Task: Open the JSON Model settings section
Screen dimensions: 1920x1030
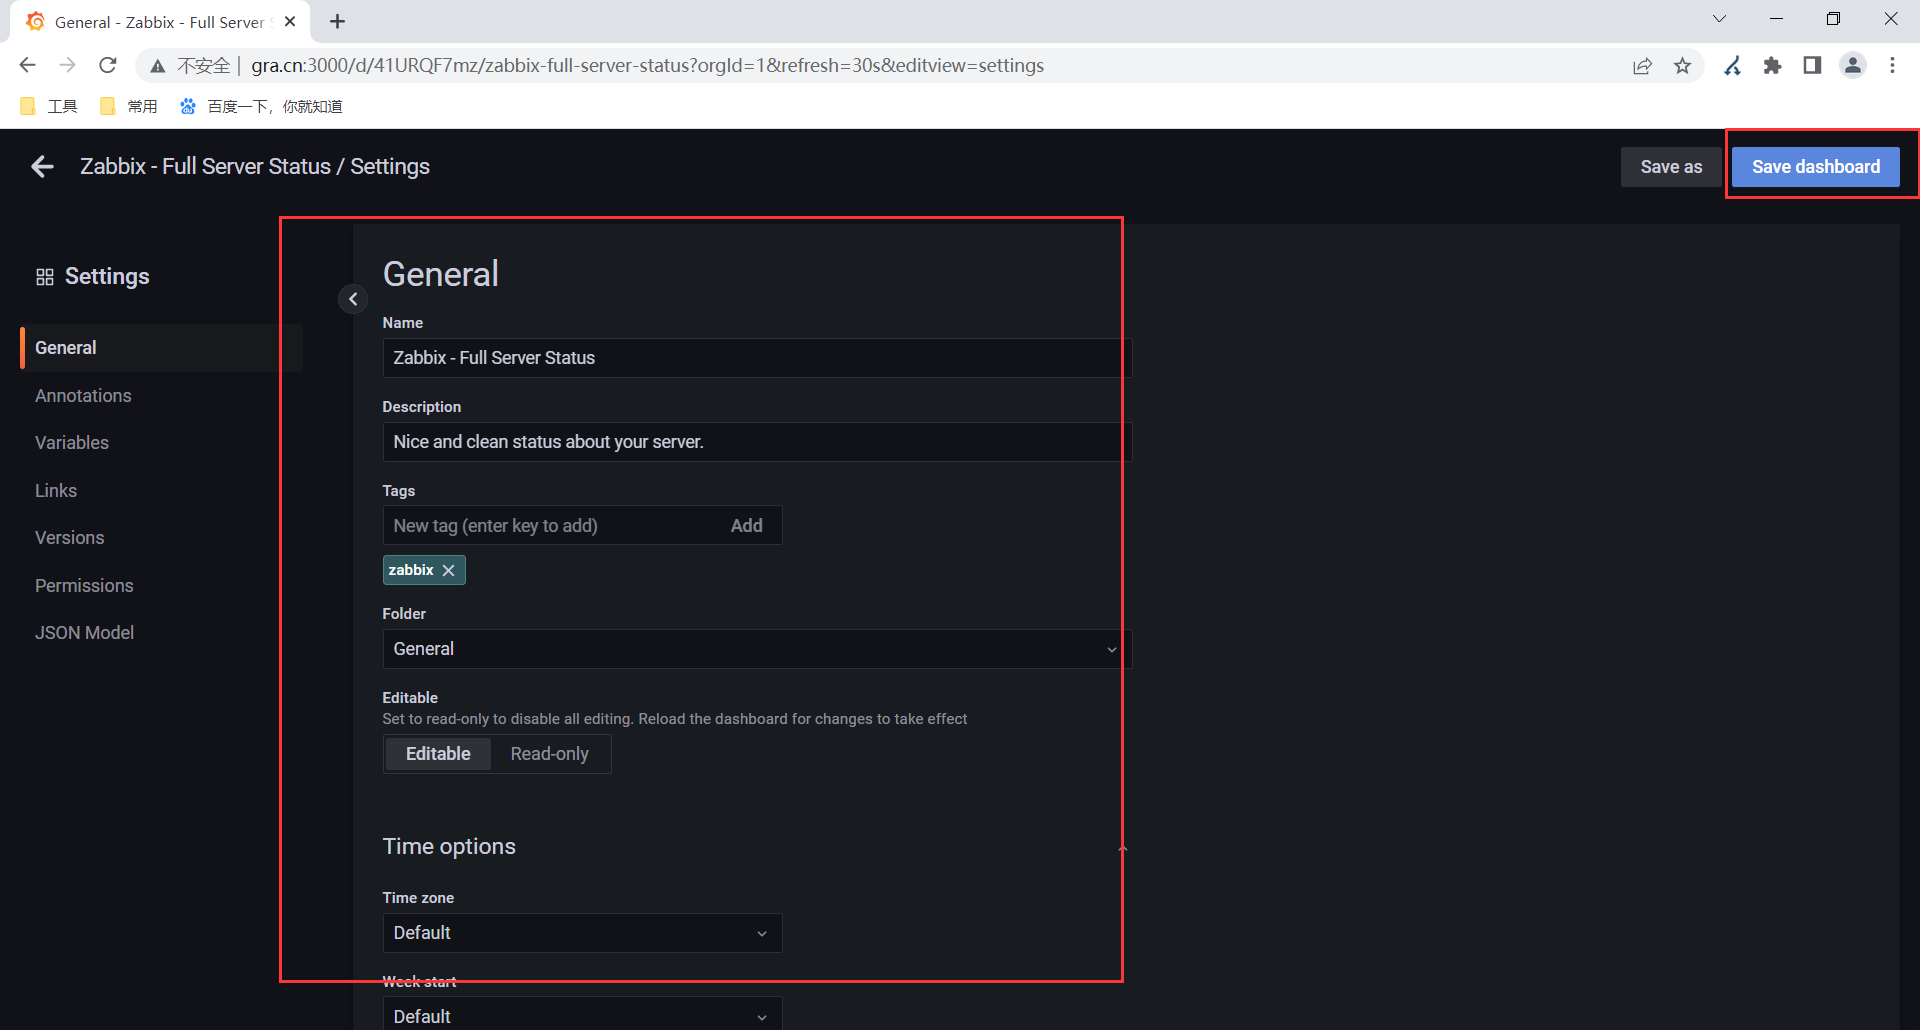Action: (84, 633)
